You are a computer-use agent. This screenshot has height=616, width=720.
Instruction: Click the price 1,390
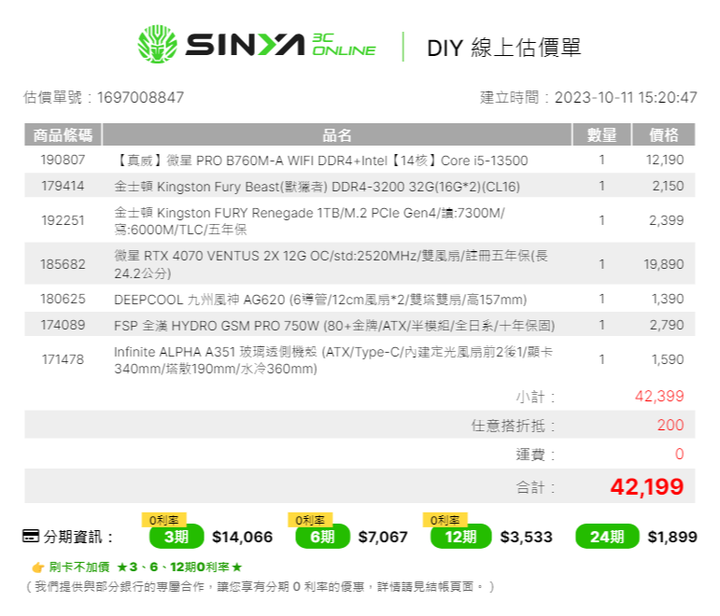pyautogui.click(x=668, y=299)
